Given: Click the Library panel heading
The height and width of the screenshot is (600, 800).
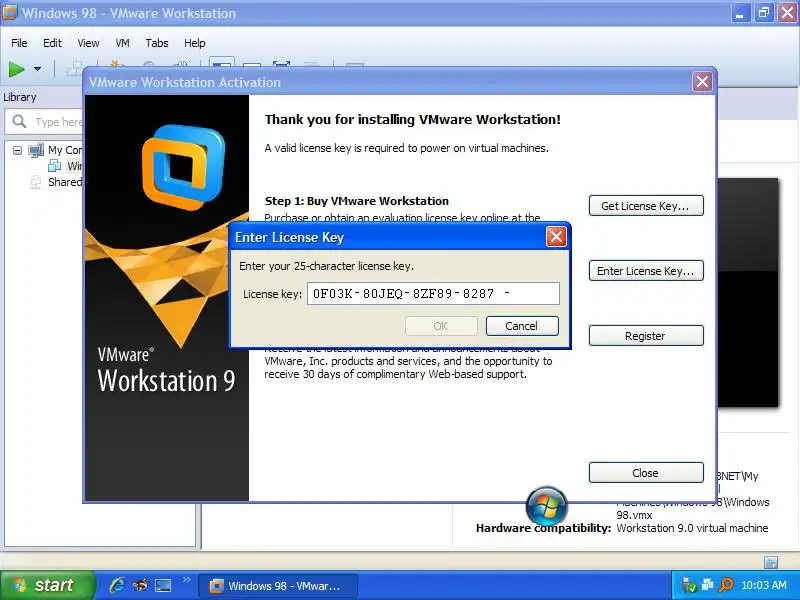Looking at the screenshot, I should (x=20, y=97).
